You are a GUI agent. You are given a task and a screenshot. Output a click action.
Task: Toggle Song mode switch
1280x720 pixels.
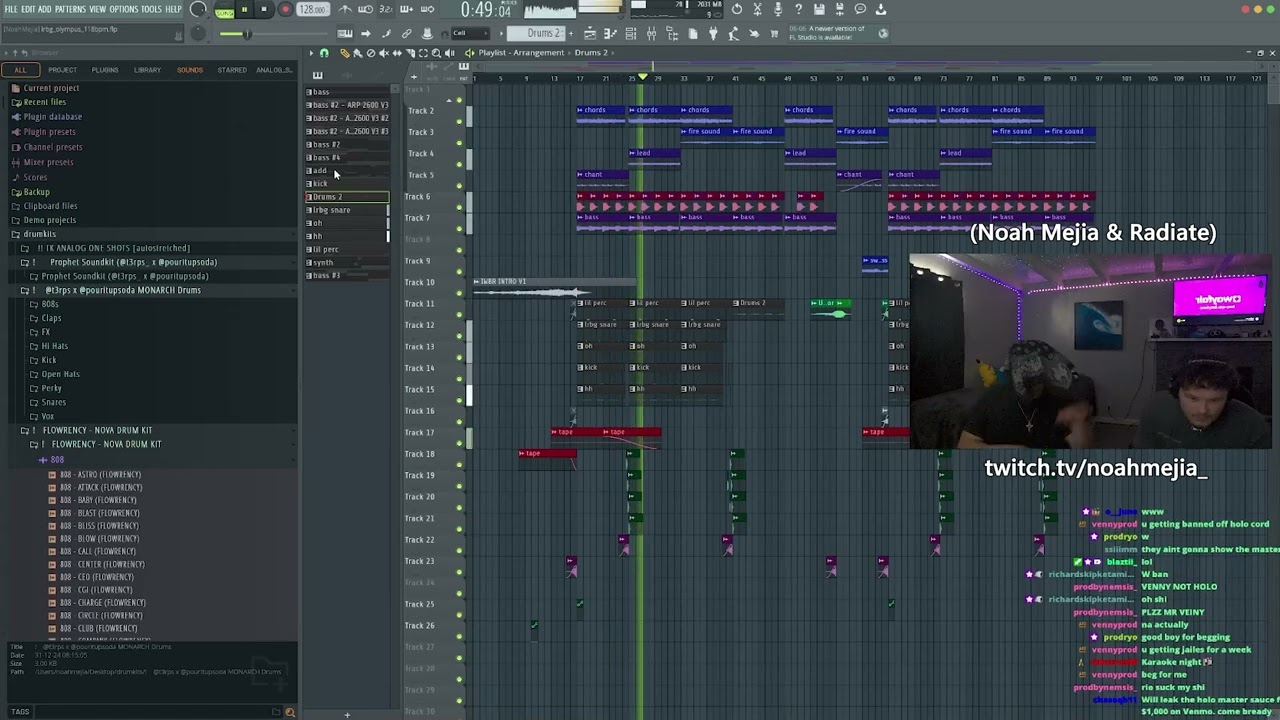tap(224, 11)
